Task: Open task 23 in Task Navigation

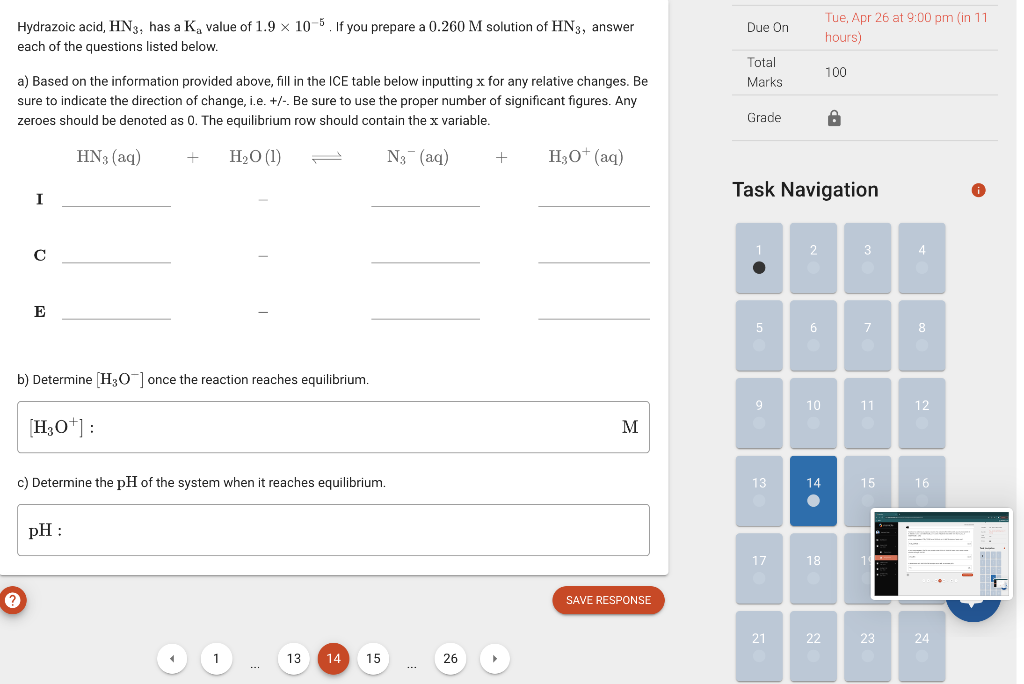Action: click(867, 647)
